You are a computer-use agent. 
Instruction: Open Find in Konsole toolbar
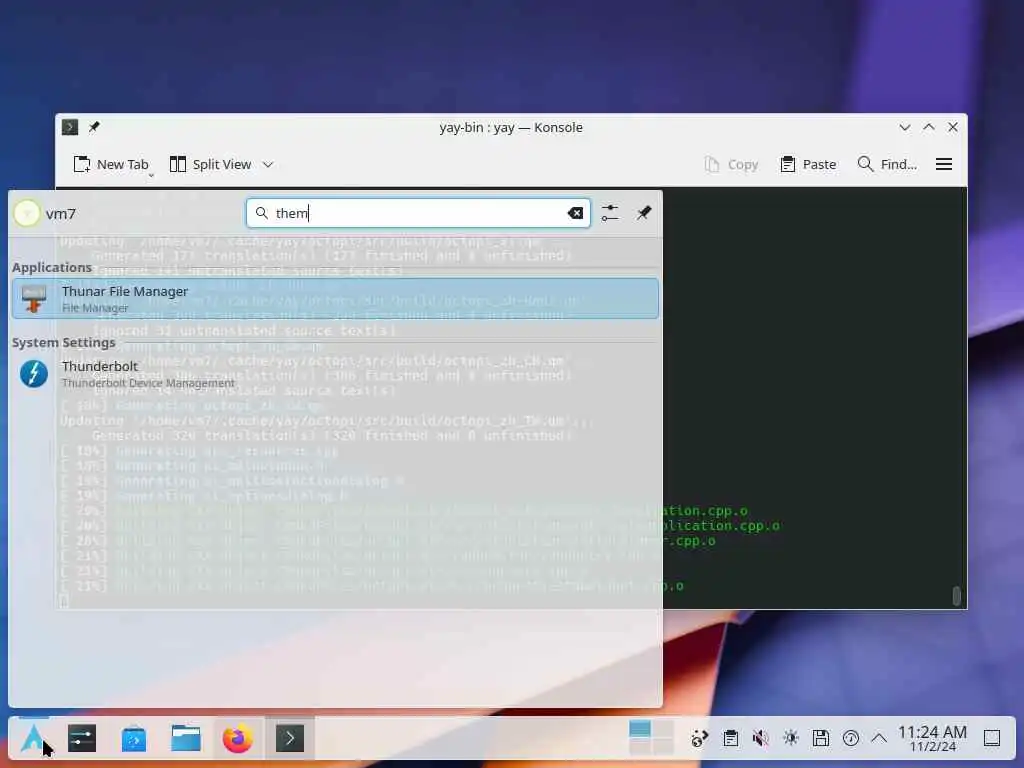point(887,165)
